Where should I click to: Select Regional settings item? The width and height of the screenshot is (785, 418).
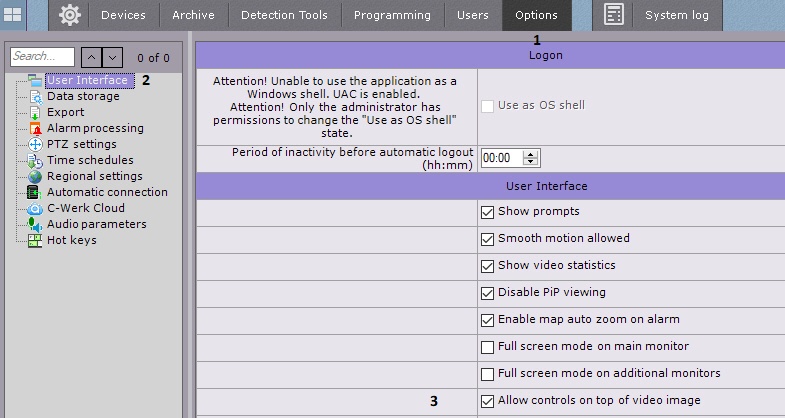94,176
